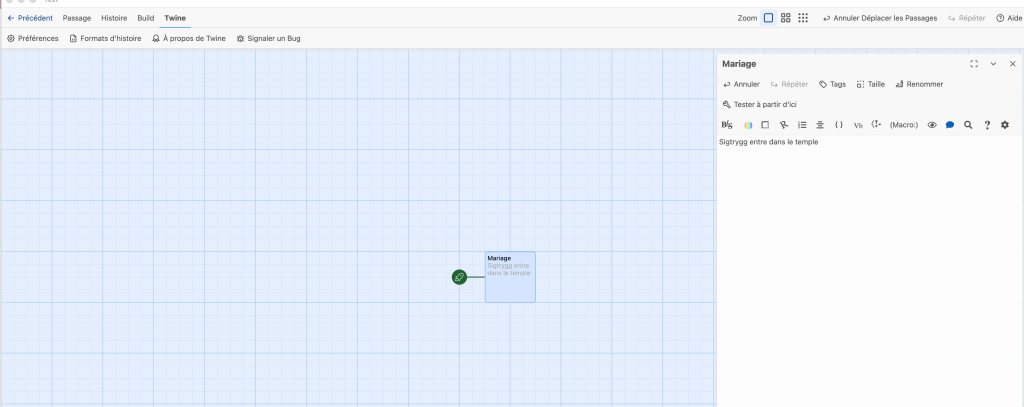Switch to the Build tab
Viewport: 1024px width, 407px height.
[146, 18]
